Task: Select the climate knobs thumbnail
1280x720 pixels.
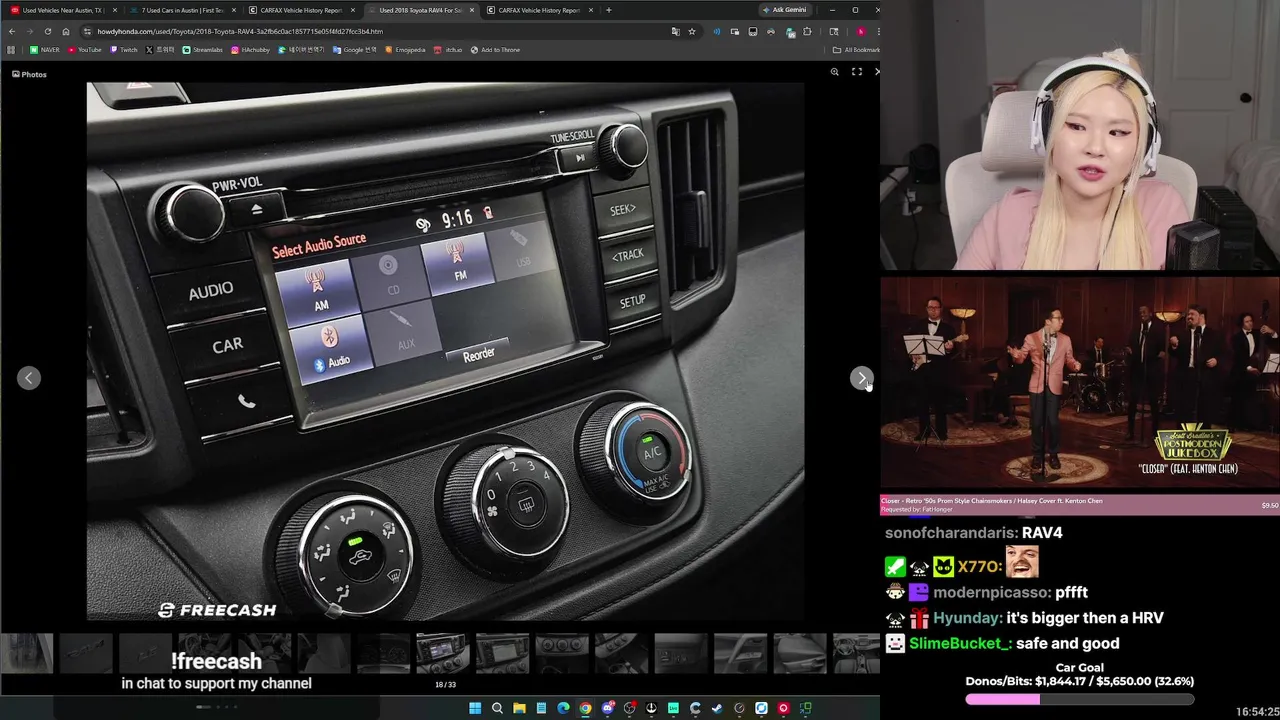Action: (x=562, y=653)
